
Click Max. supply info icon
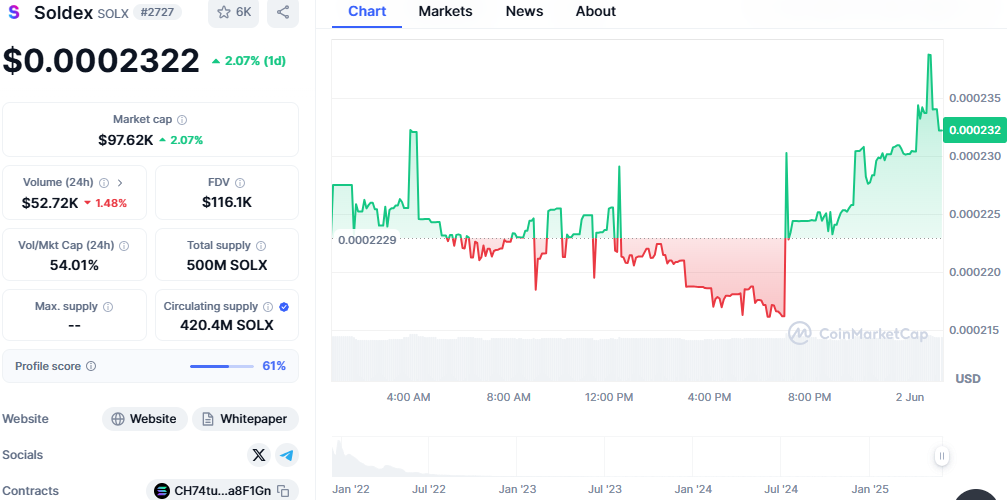[x=108, y=307]
